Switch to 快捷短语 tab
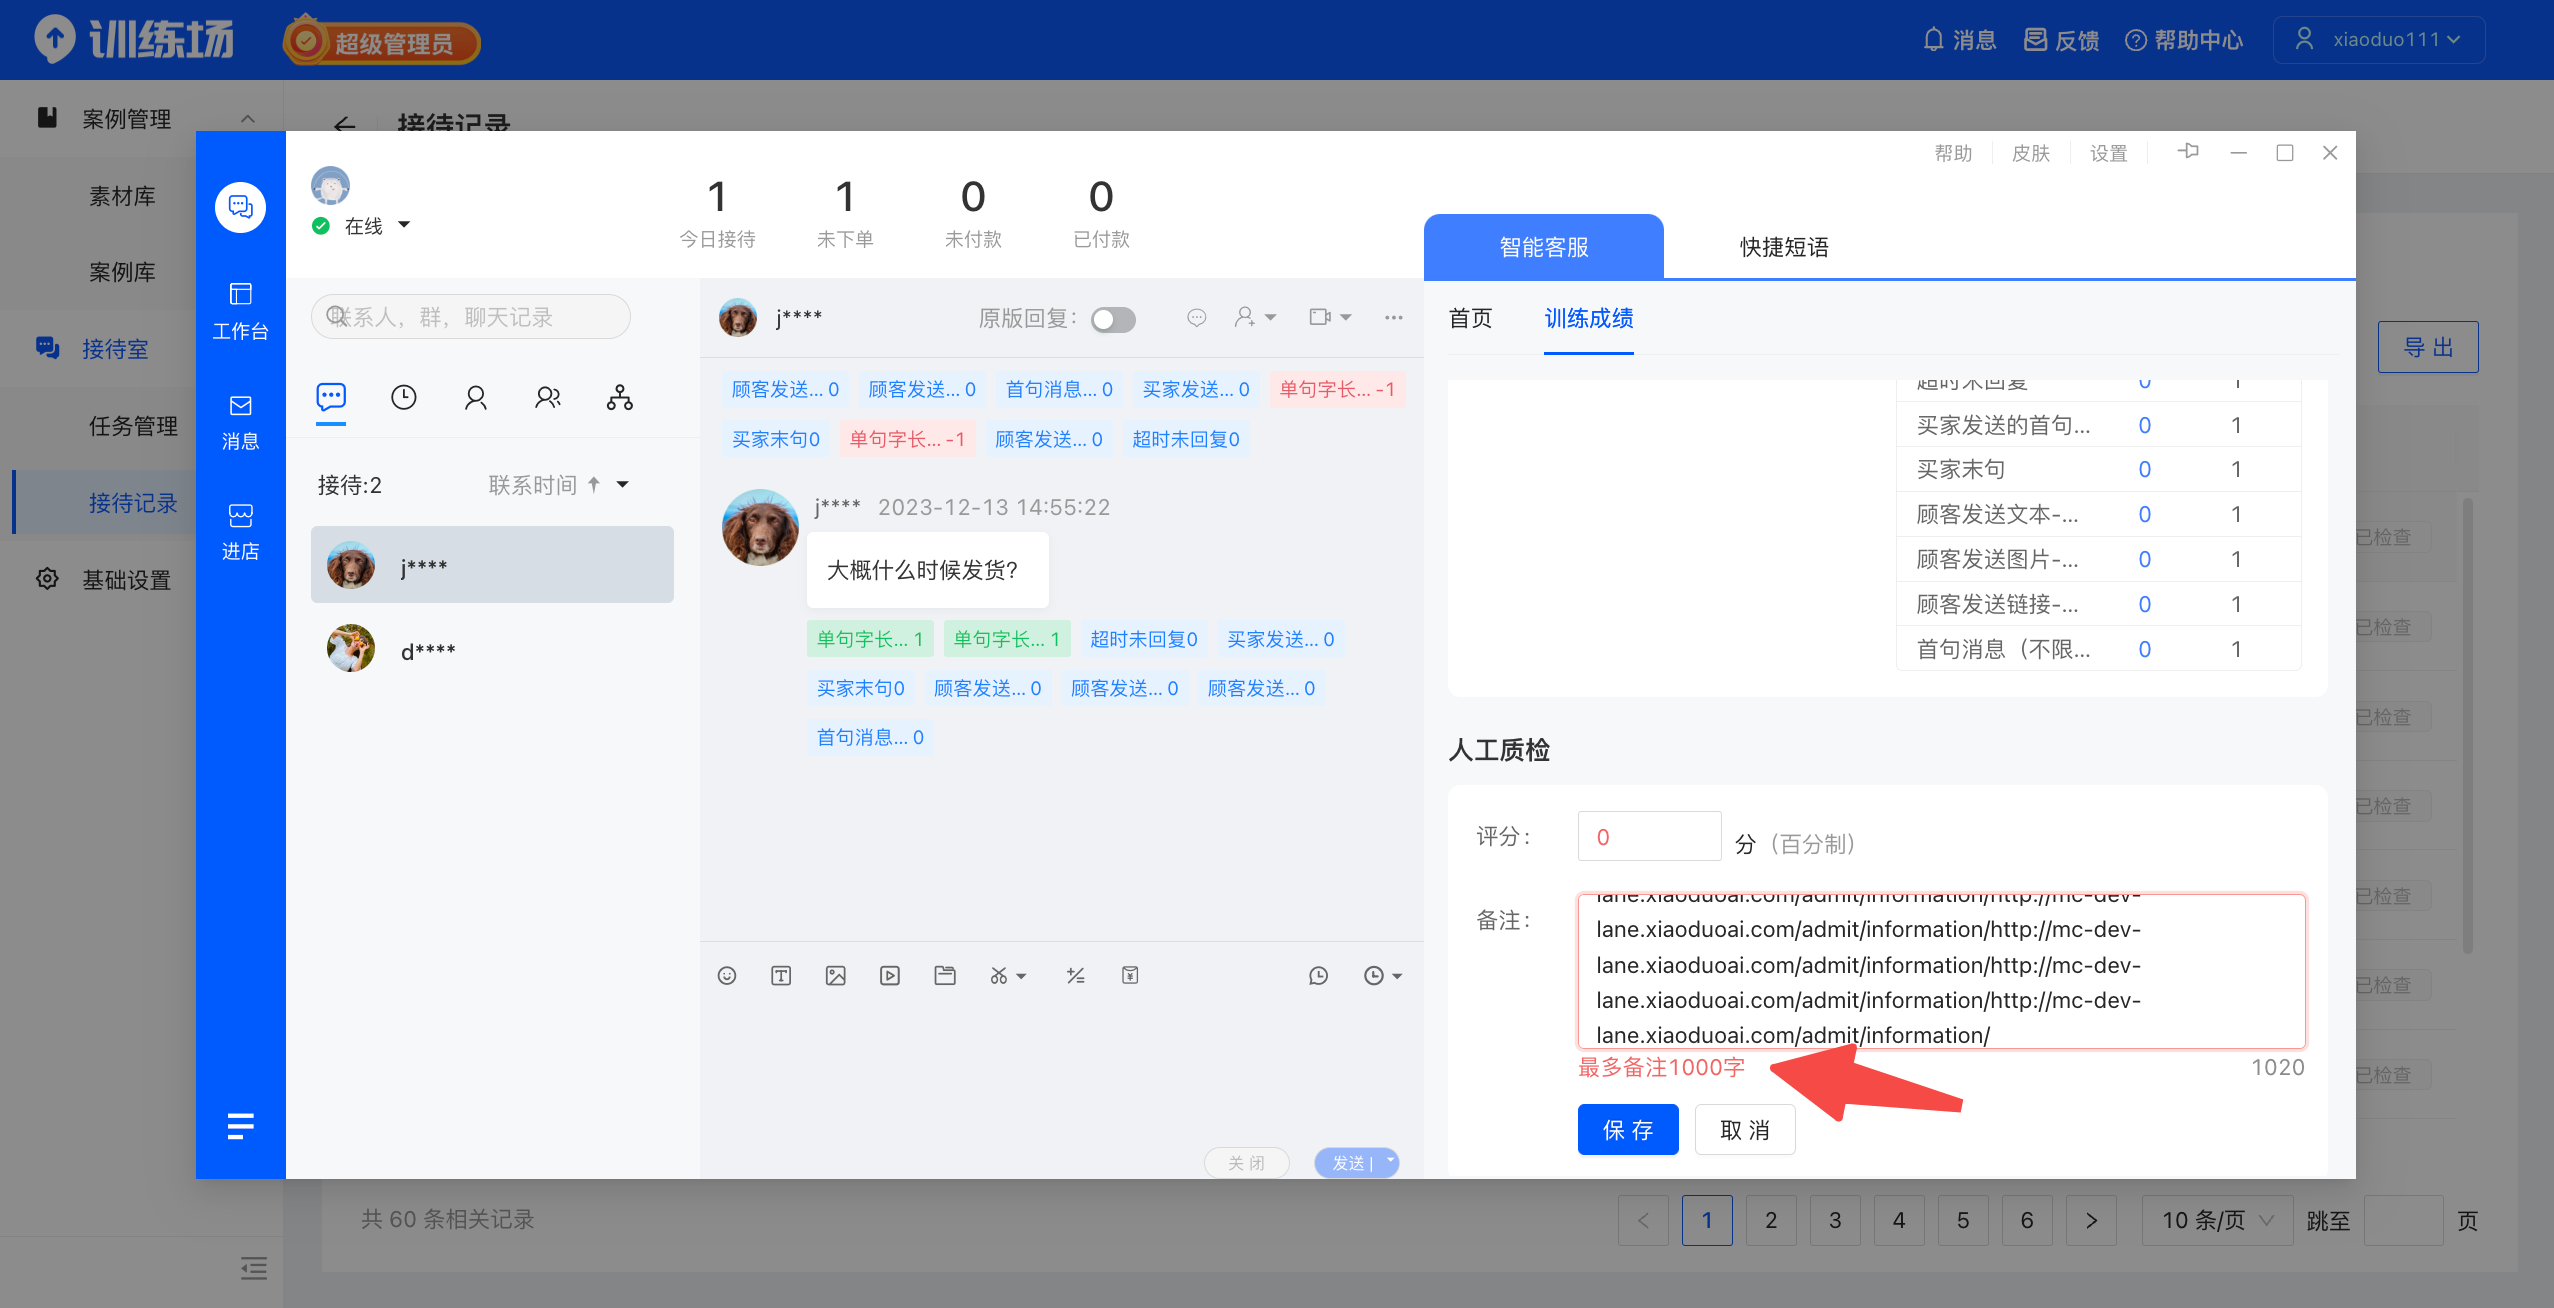The height and width of the screenshot is (1308, 2554). [1777, 245]
